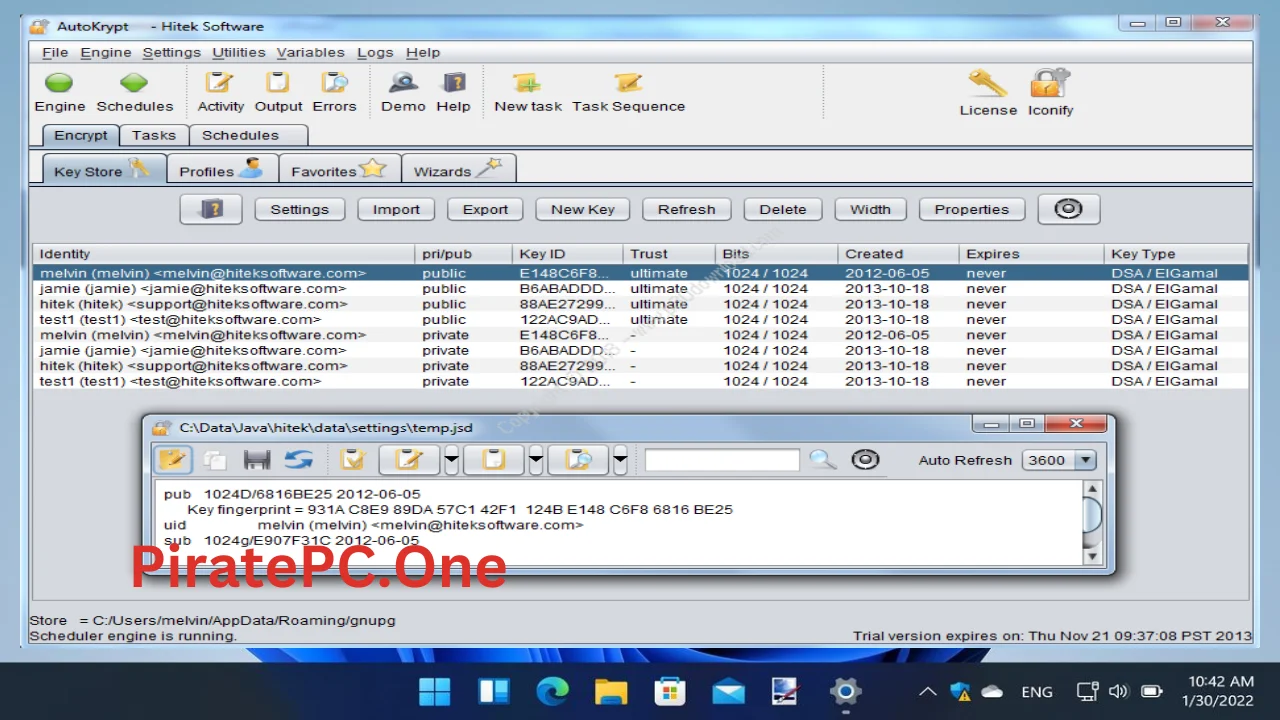The height and width of the screenshot is (720, 1280).
Task: Open the Logs menu
Action: [x=375, y=52]
